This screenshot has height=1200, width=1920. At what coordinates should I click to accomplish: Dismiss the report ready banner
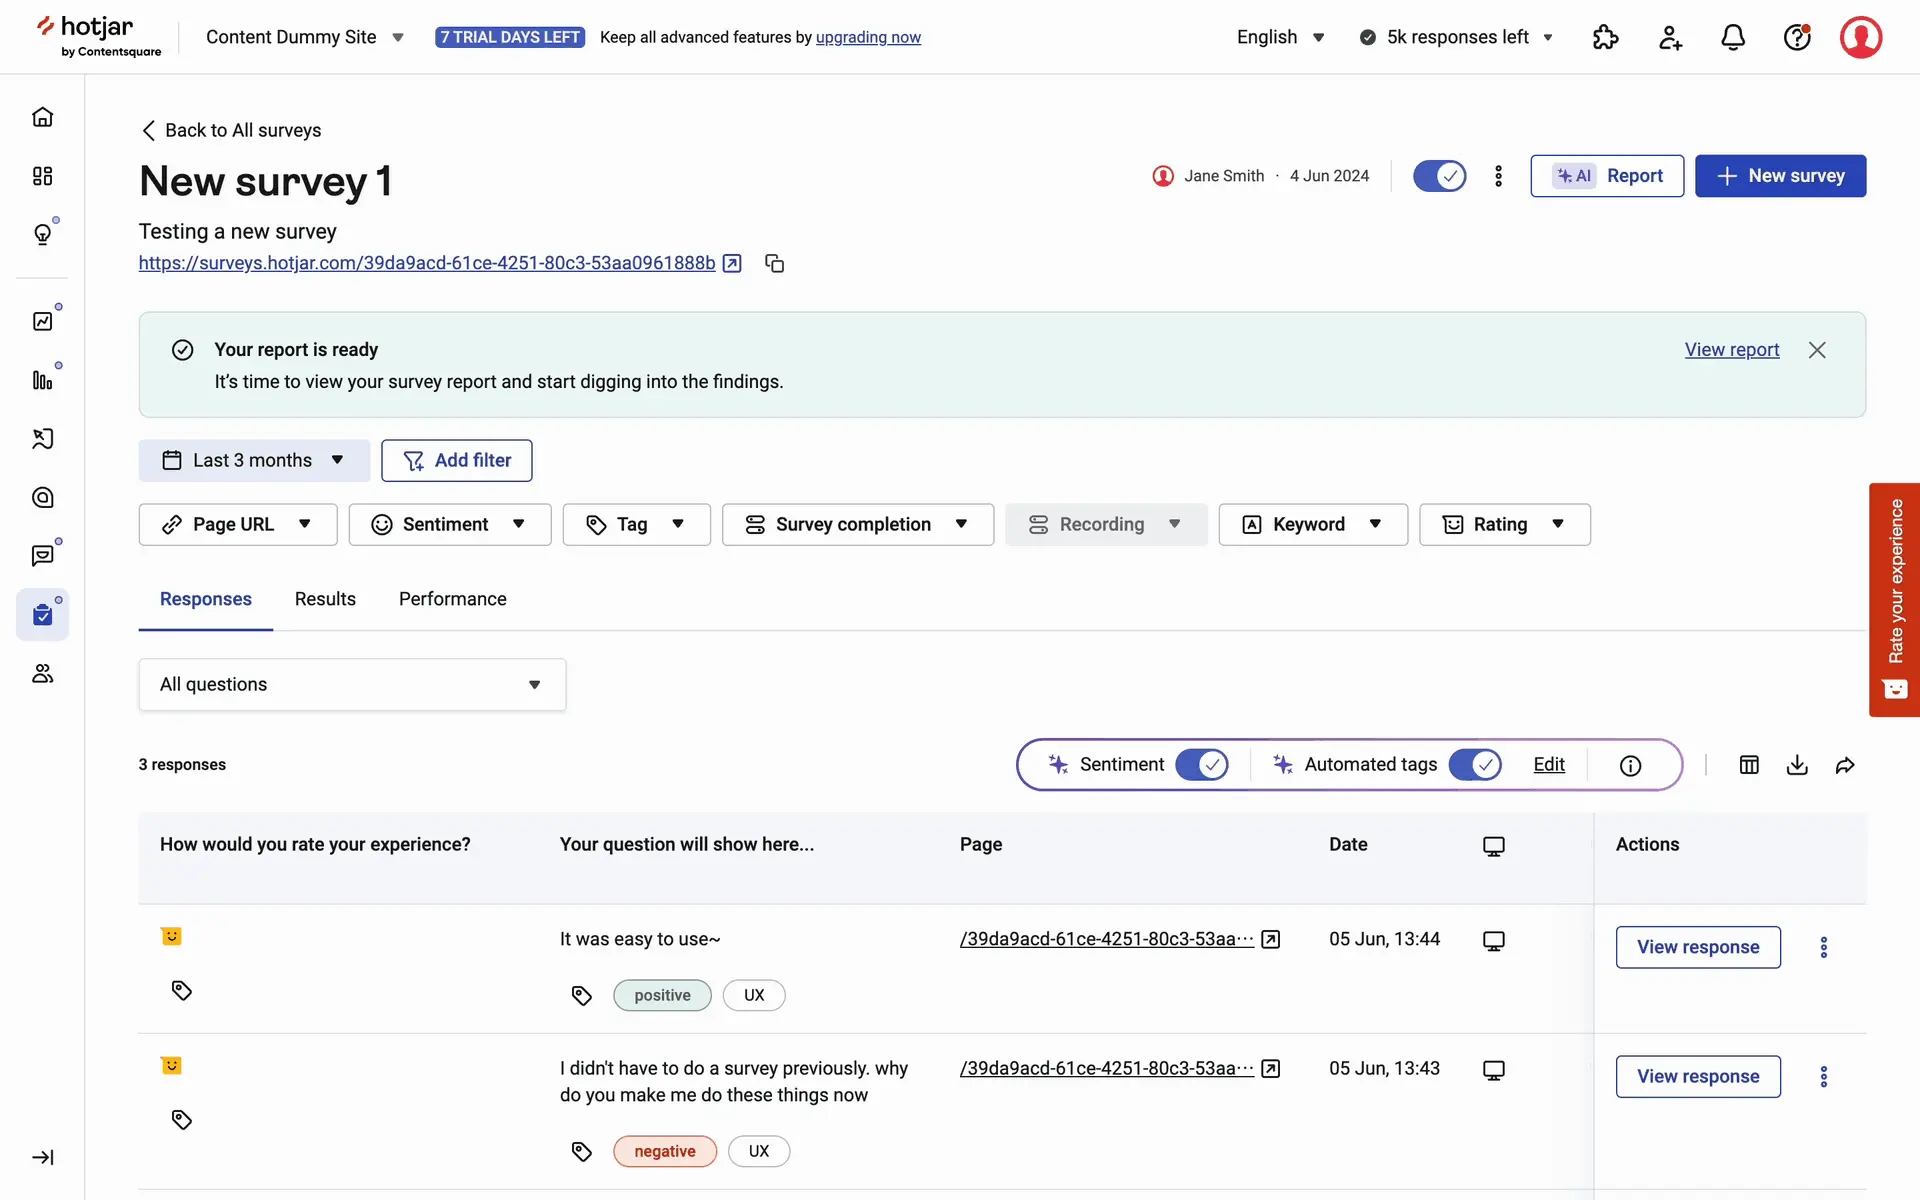click(x=1817, y=350)
